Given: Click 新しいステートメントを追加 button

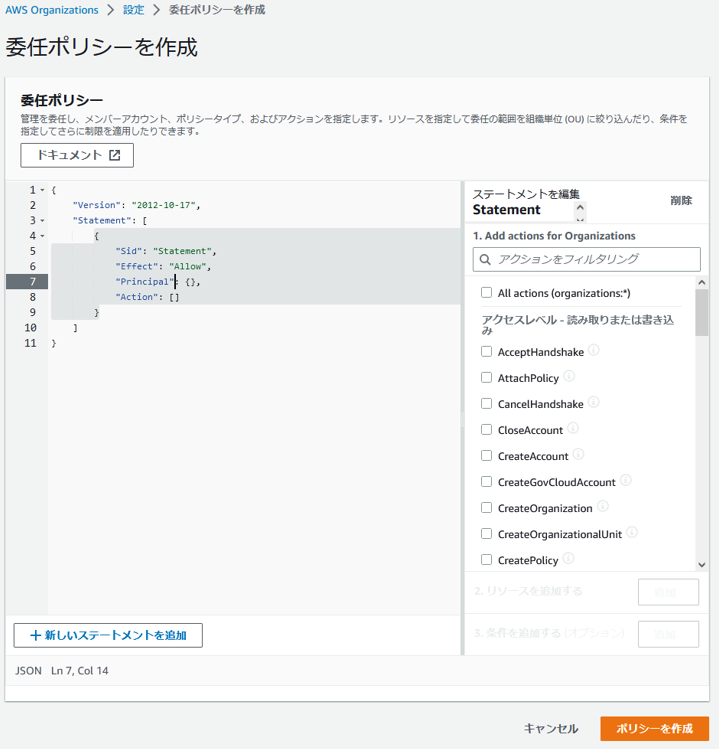Looking at the screenshot, I should coord(108,635).
